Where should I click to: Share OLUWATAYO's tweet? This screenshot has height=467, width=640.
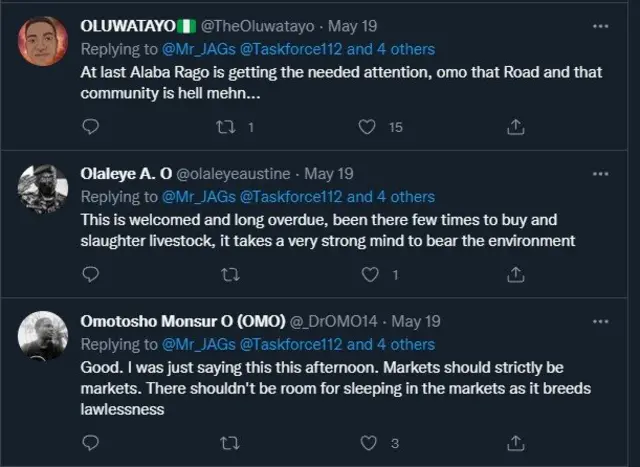(x=516, y=126)
